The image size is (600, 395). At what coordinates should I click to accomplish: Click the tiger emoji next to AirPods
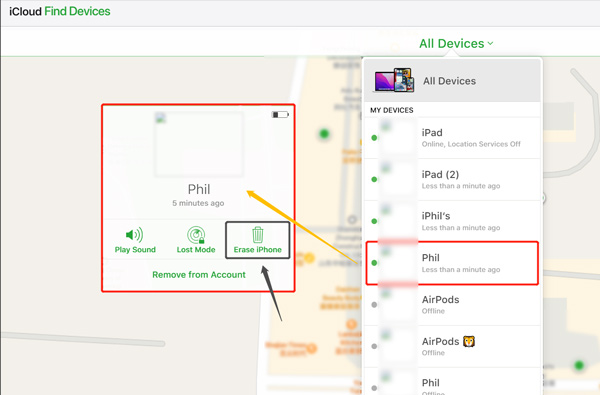point(469,341)
